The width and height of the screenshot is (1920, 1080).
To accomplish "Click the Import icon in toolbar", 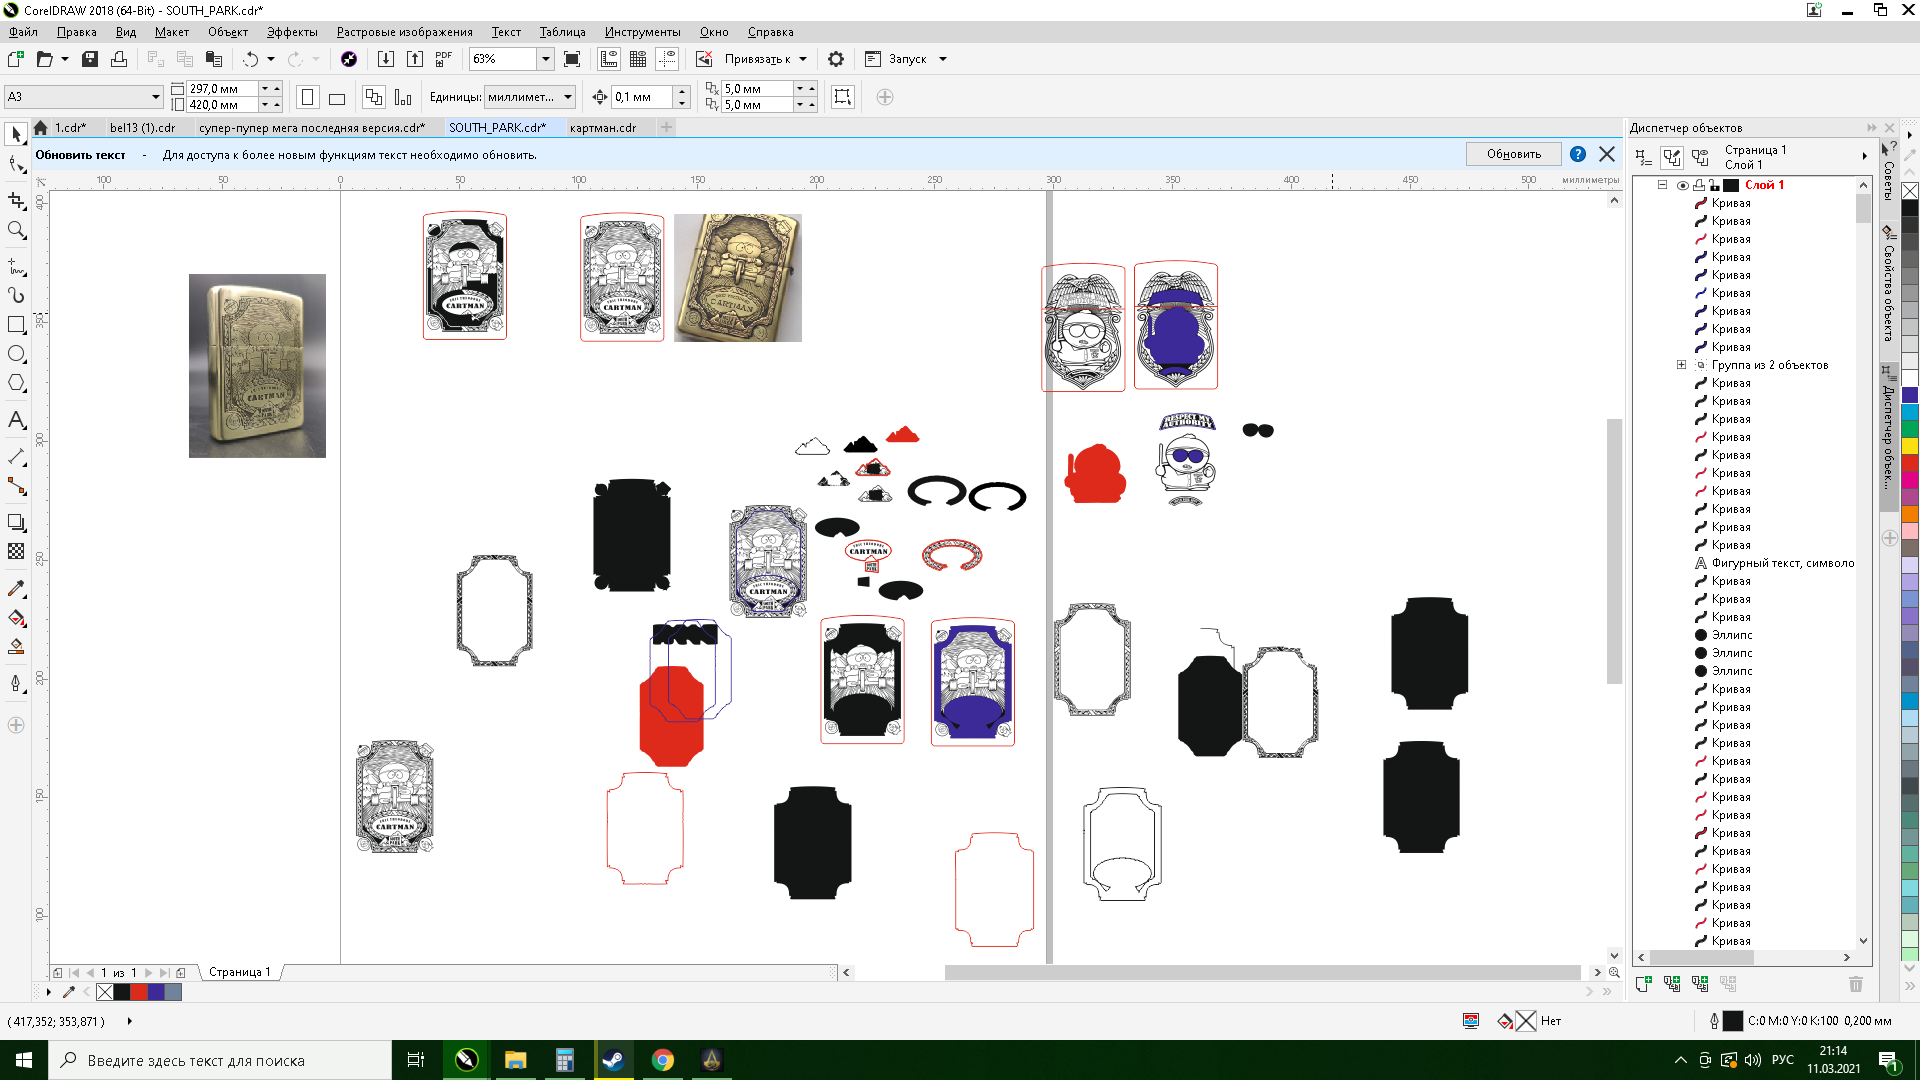I will [x=385, y=59].
